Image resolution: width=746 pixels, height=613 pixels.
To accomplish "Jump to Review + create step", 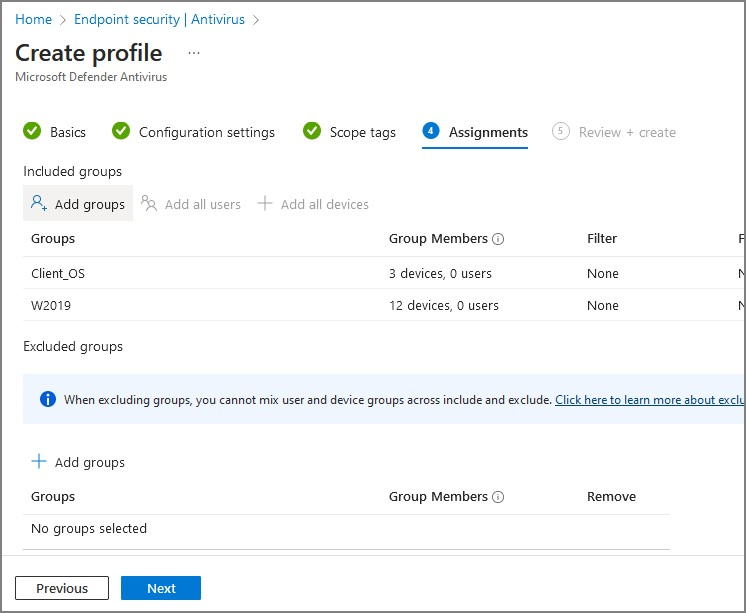I will [627, 132].
